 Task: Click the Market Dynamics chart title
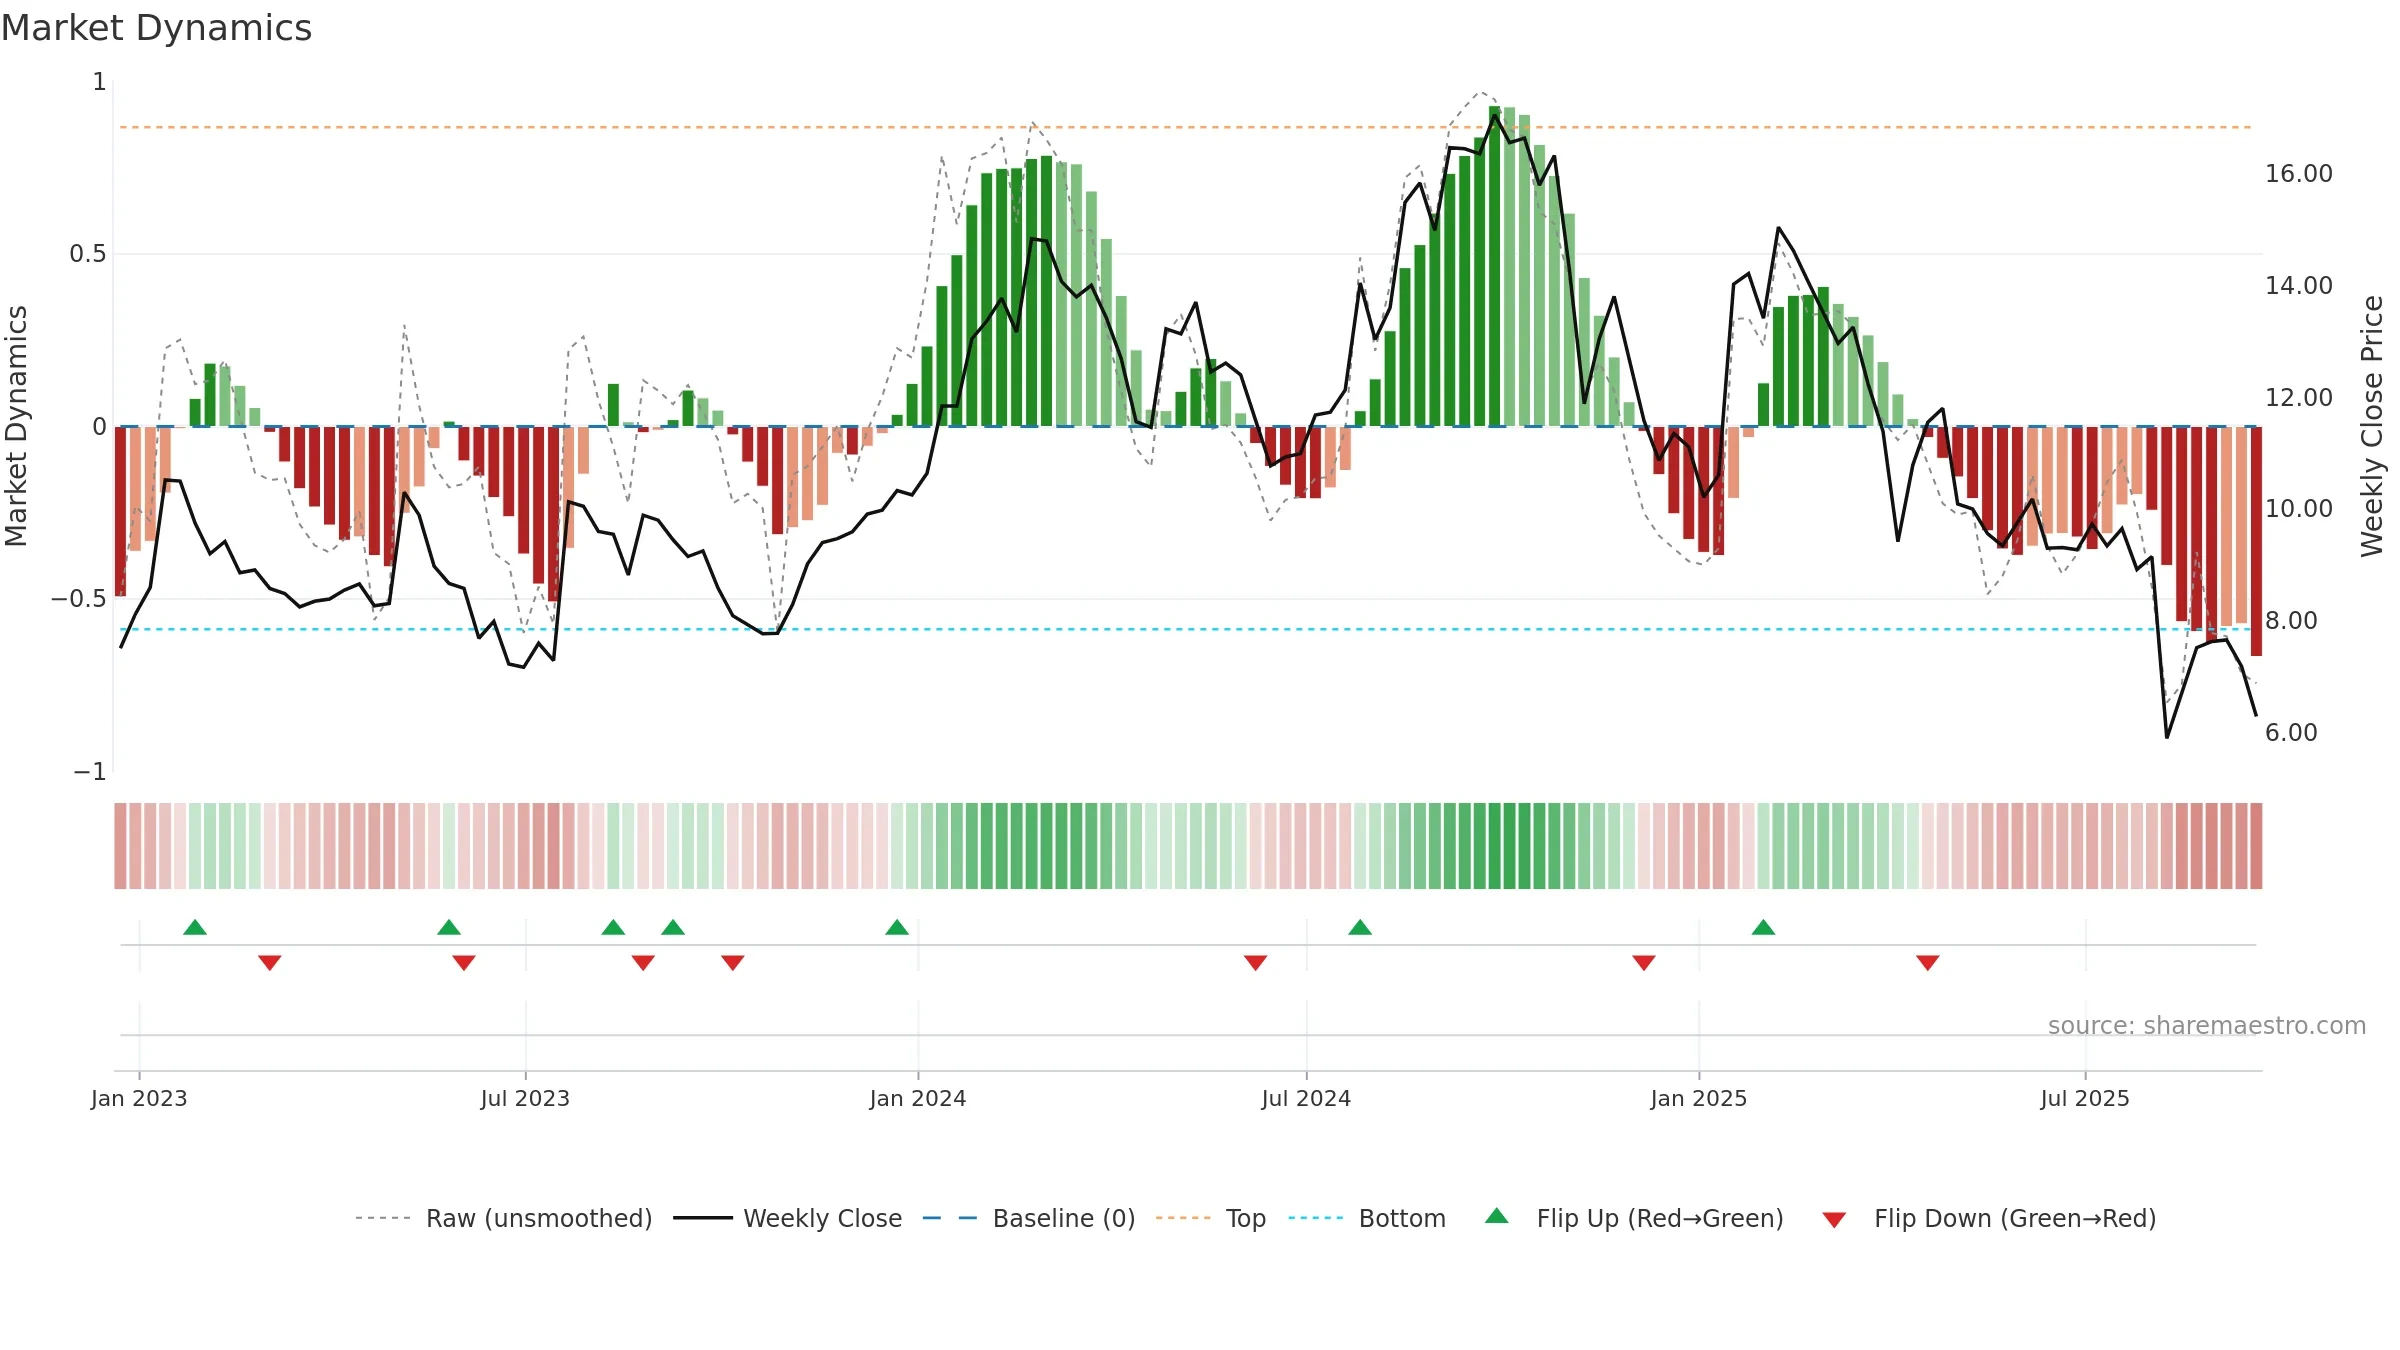pos(157,28)
